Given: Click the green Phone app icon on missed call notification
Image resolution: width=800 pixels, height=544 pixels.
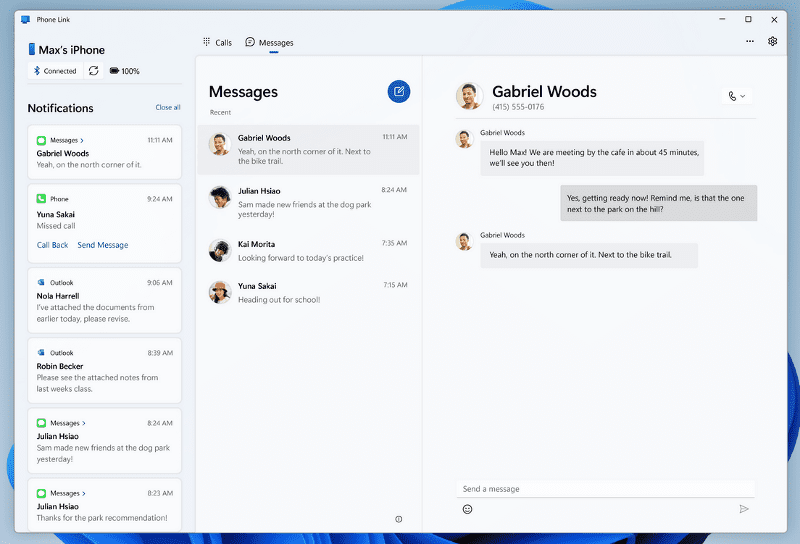Looking at the screenshot, I should [x=41, y=199].
